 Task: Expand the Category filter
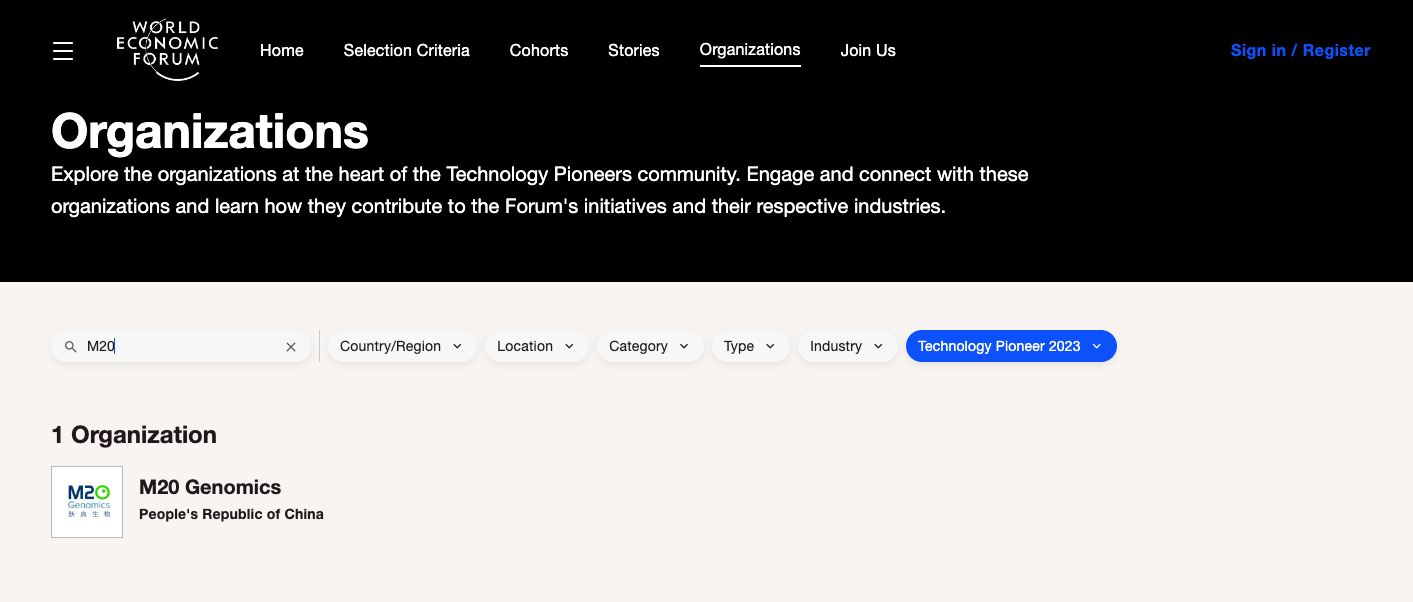[x=649, y=346]
